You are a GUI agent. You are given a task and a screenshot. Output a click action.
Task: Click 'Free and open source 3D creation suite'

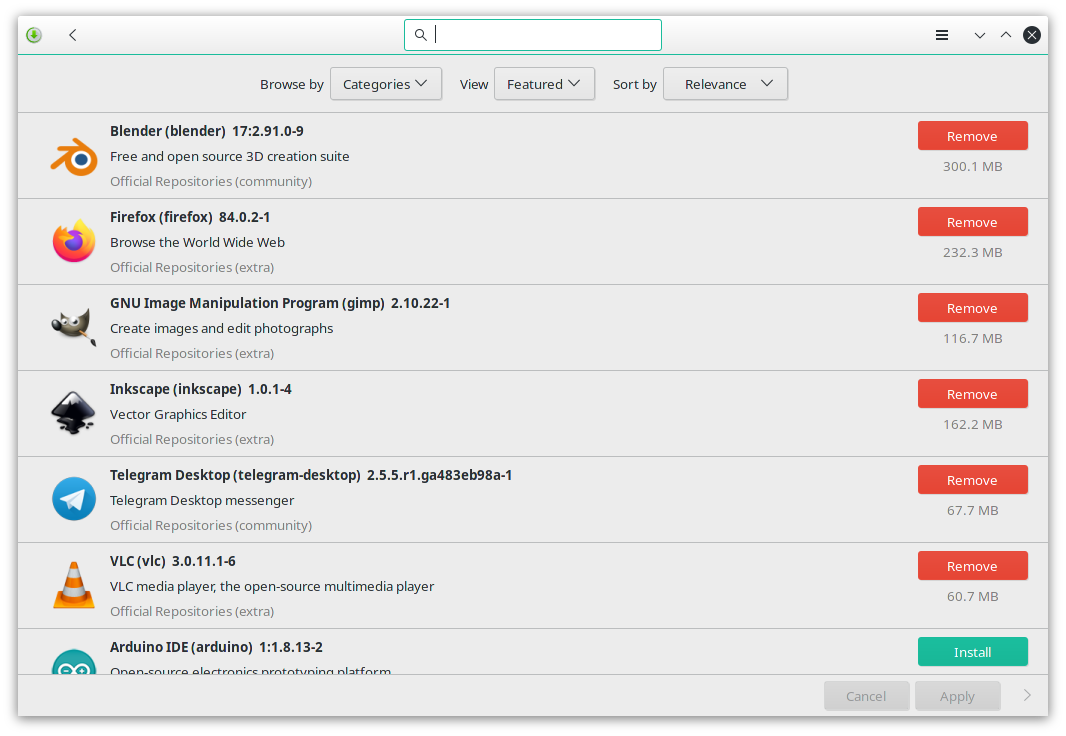pos(230,156)
